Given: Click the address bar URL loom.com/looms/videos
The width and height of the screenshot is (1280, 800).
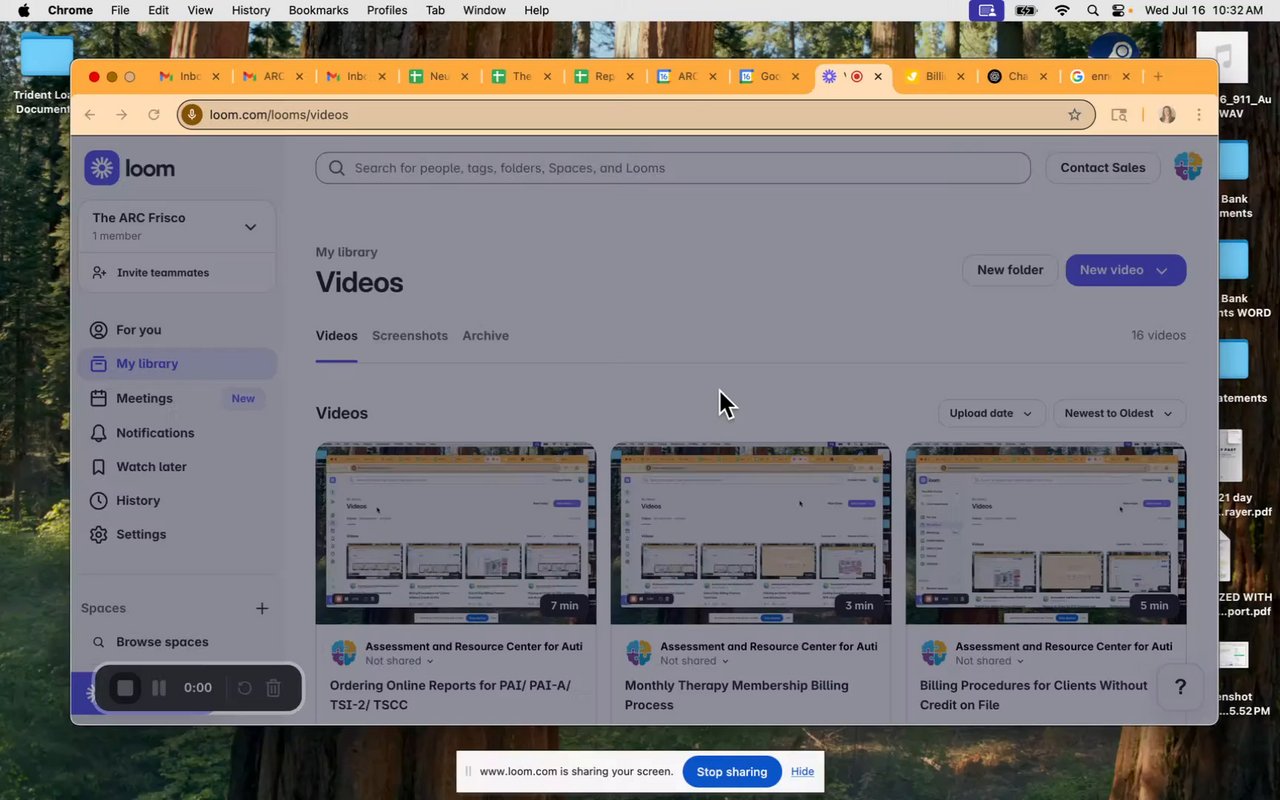Looking at the screenshot, I should click(x=279, y=115).
